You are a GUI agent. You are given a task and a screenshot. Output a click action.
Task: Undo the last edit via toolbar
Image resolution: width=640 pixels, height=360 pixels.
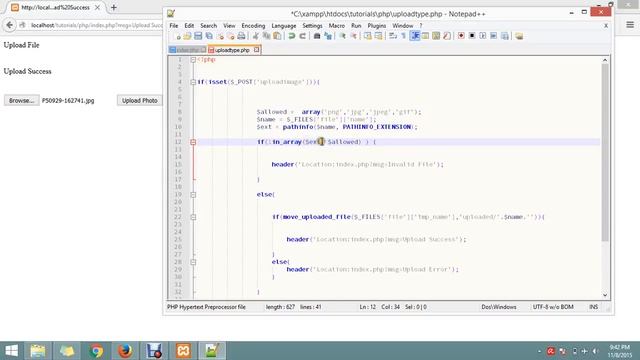292,36
